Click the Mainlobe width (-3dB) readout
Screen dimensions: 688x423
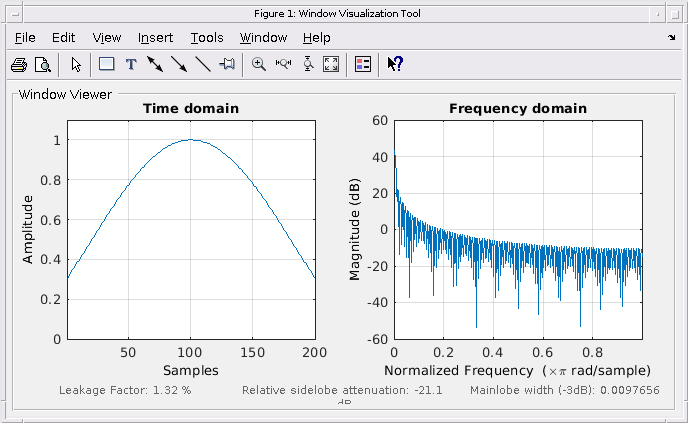(565, 390)
